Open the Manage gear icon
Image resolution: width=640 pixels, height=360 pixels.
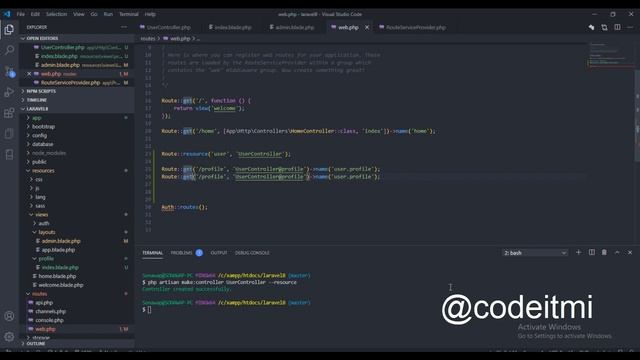point(9,337)
